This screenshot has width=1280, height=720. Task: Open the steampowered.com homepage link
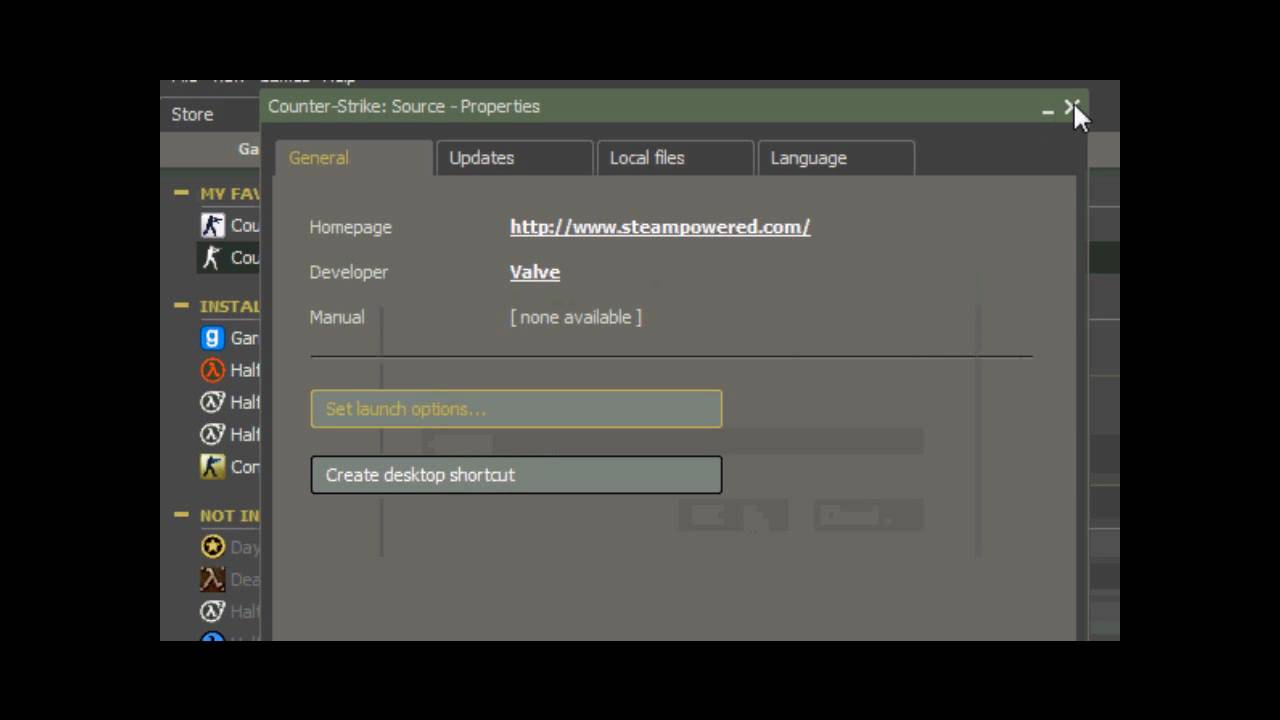660,227
